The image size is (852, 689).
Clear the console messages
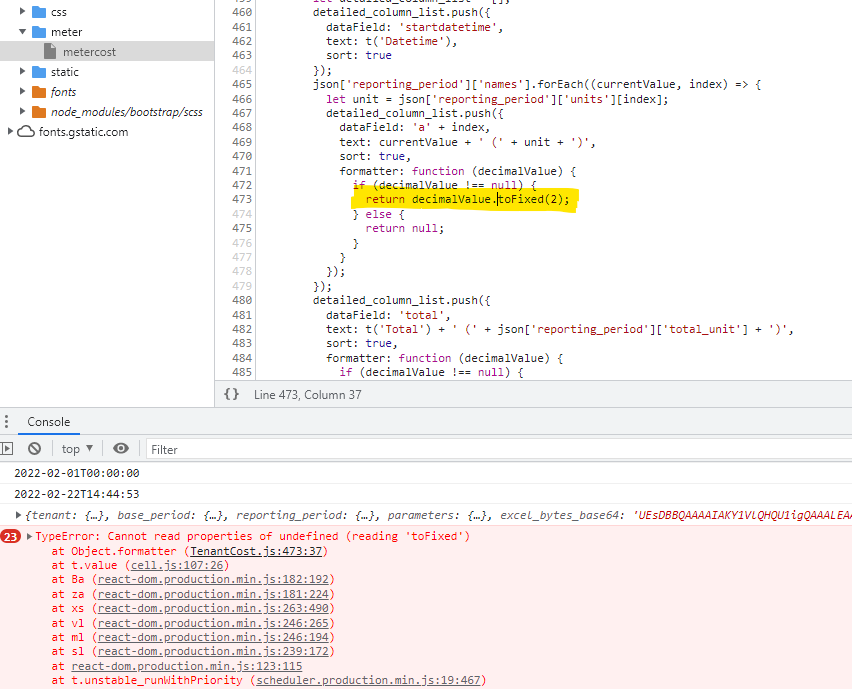point(34,448)
